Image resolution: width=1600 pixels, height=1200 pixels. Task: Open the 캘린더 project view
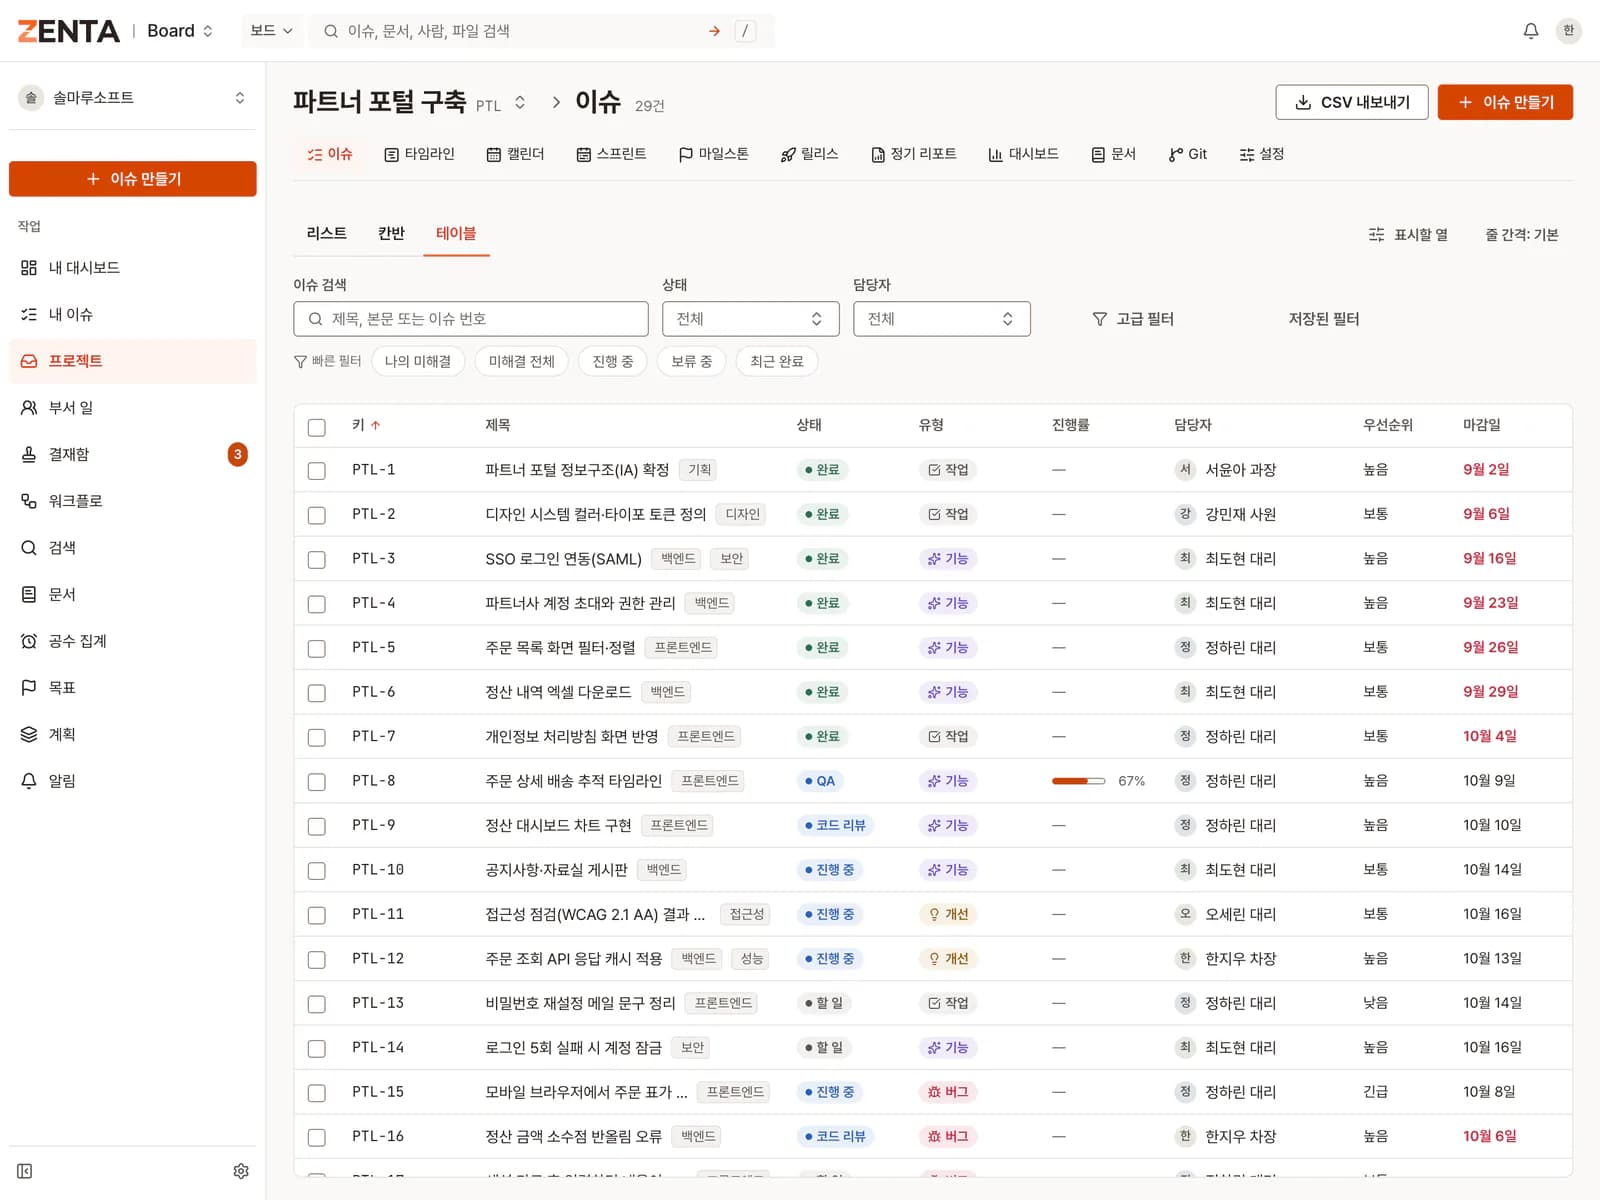tap(515, 154)
